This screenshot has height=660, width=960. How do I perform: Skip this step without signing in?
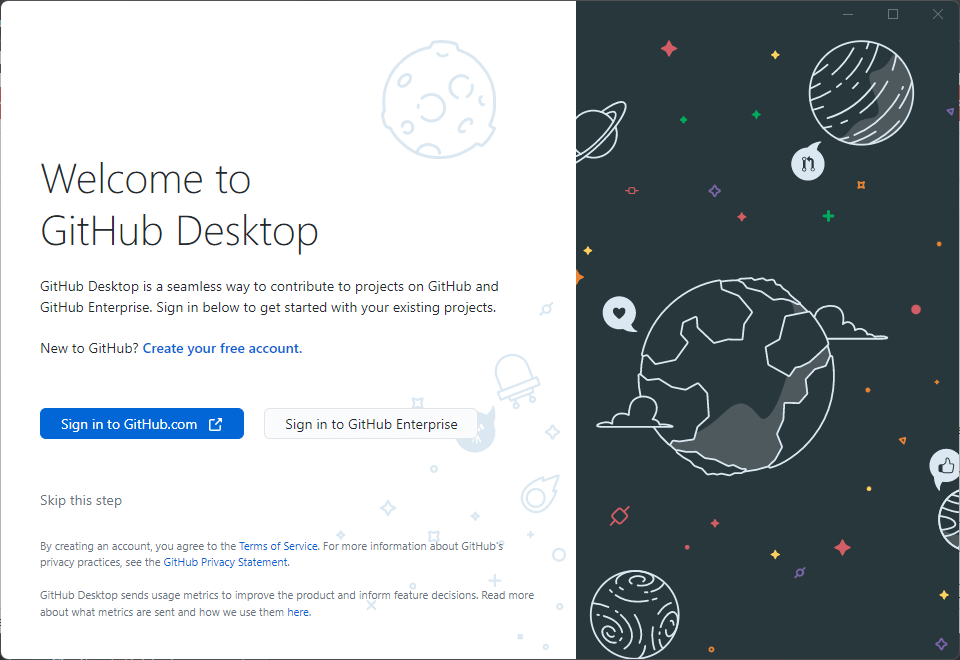(x=80, y=500)
